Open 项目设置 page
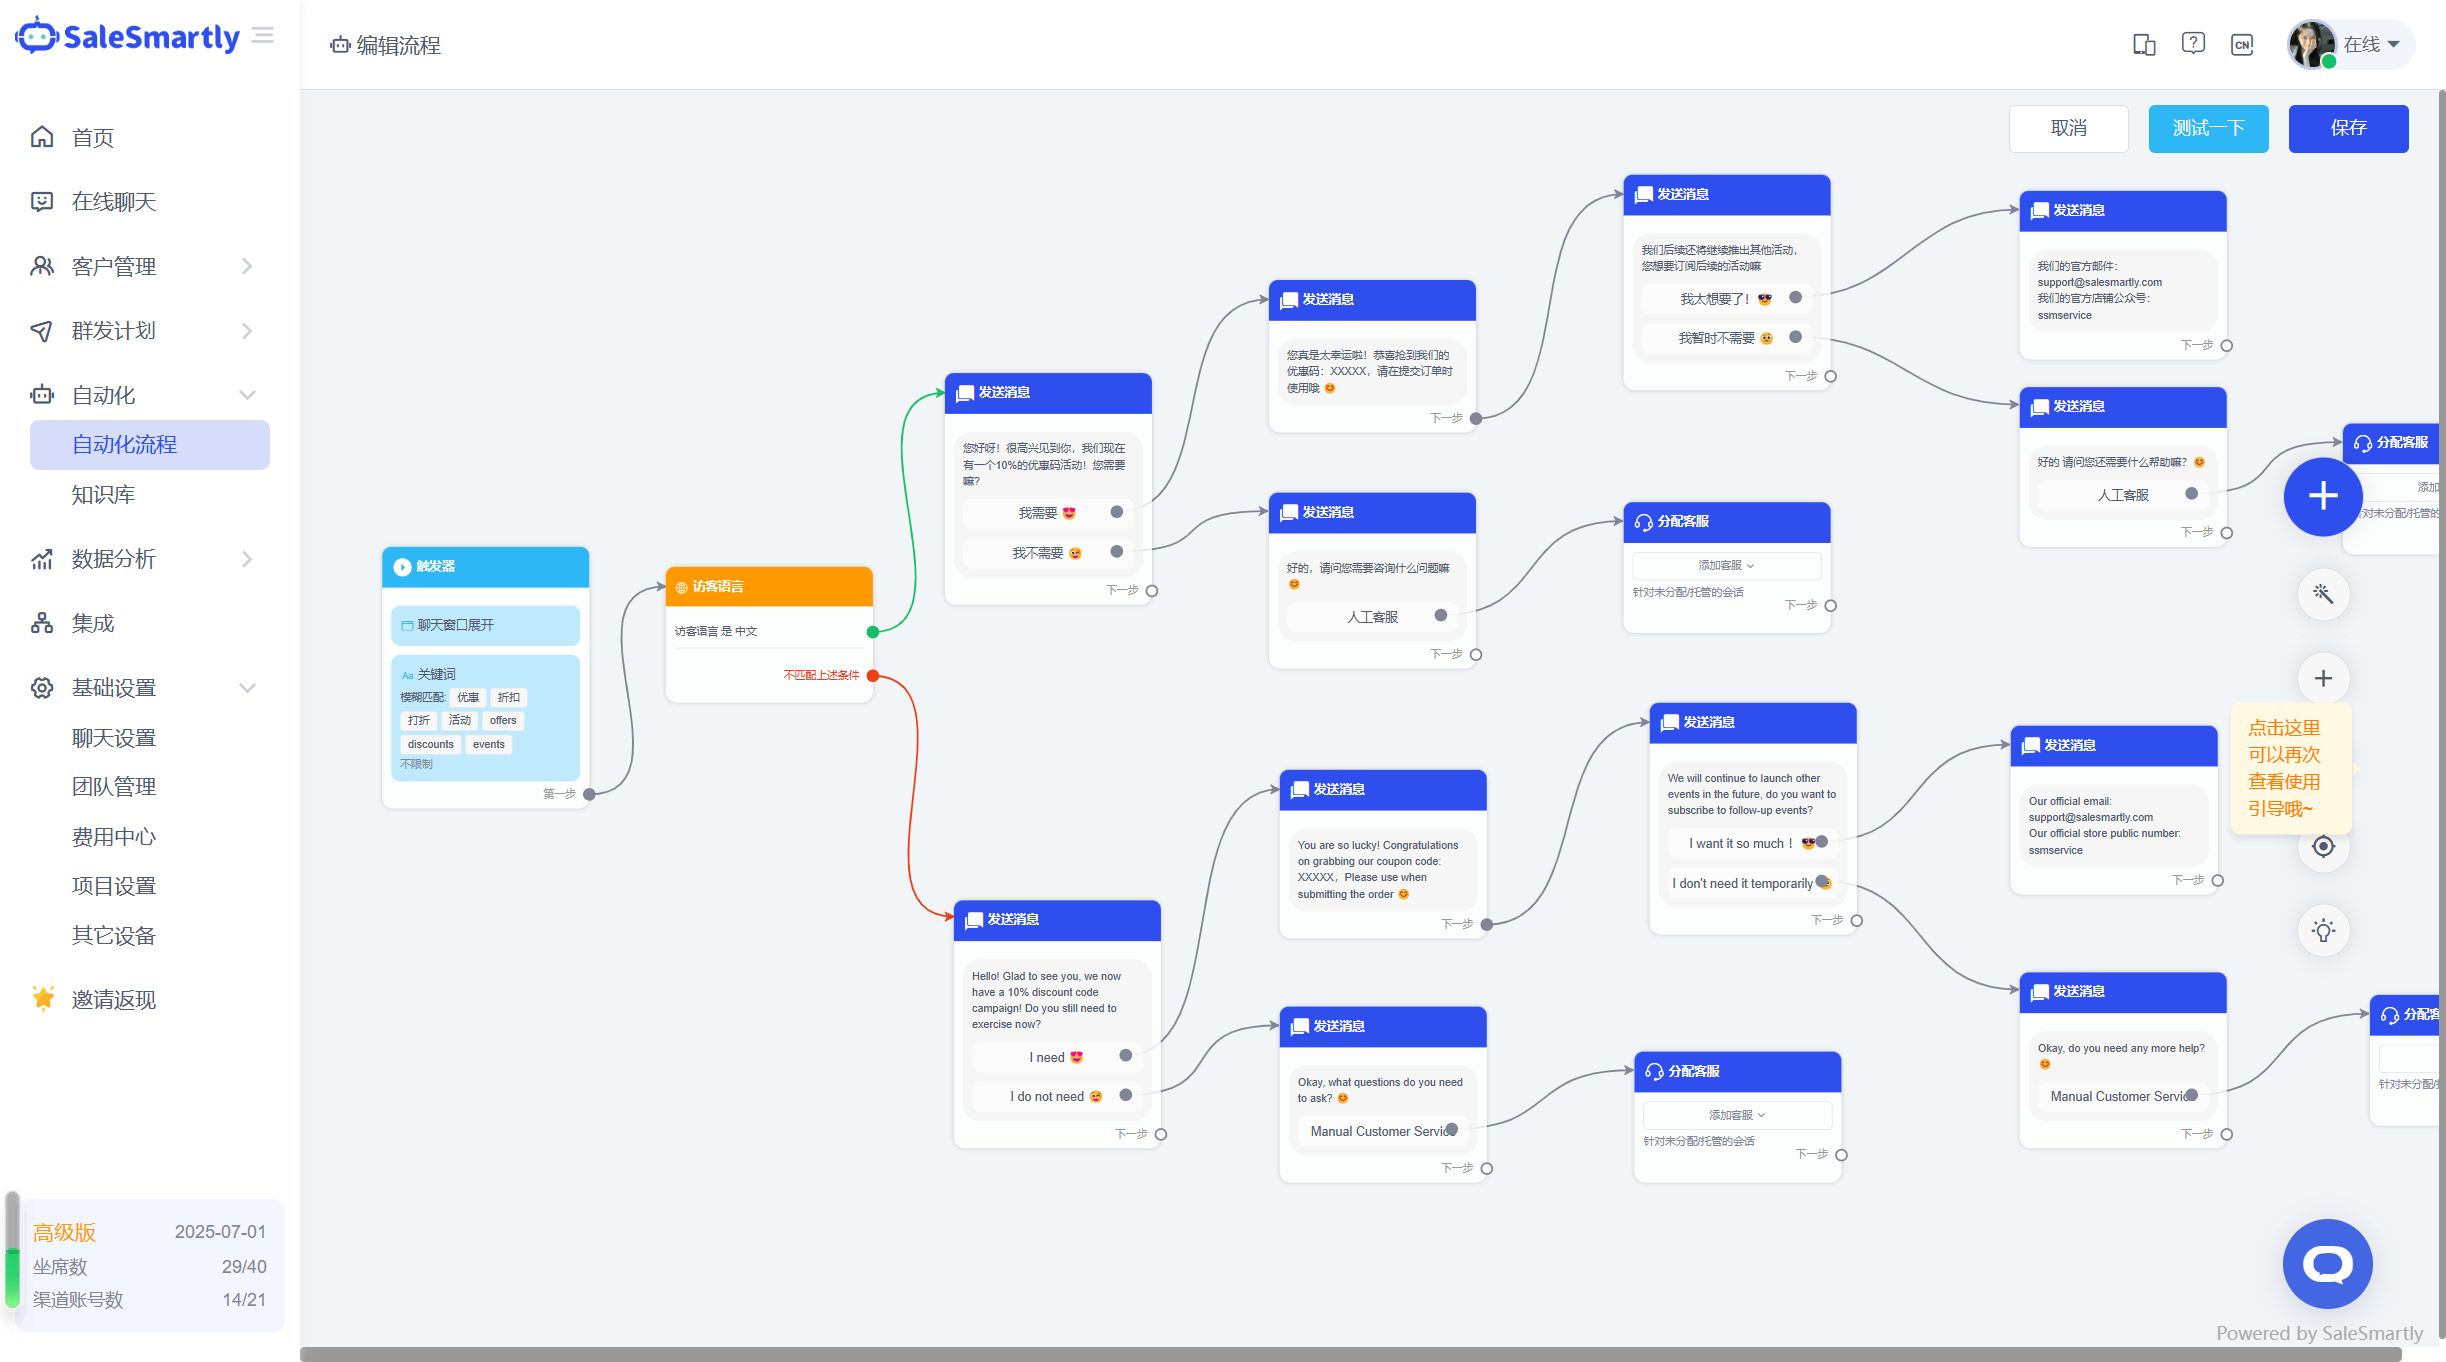Image resolution: width=2446 pixels, height=1362 pixels. (x=114, y=885)
